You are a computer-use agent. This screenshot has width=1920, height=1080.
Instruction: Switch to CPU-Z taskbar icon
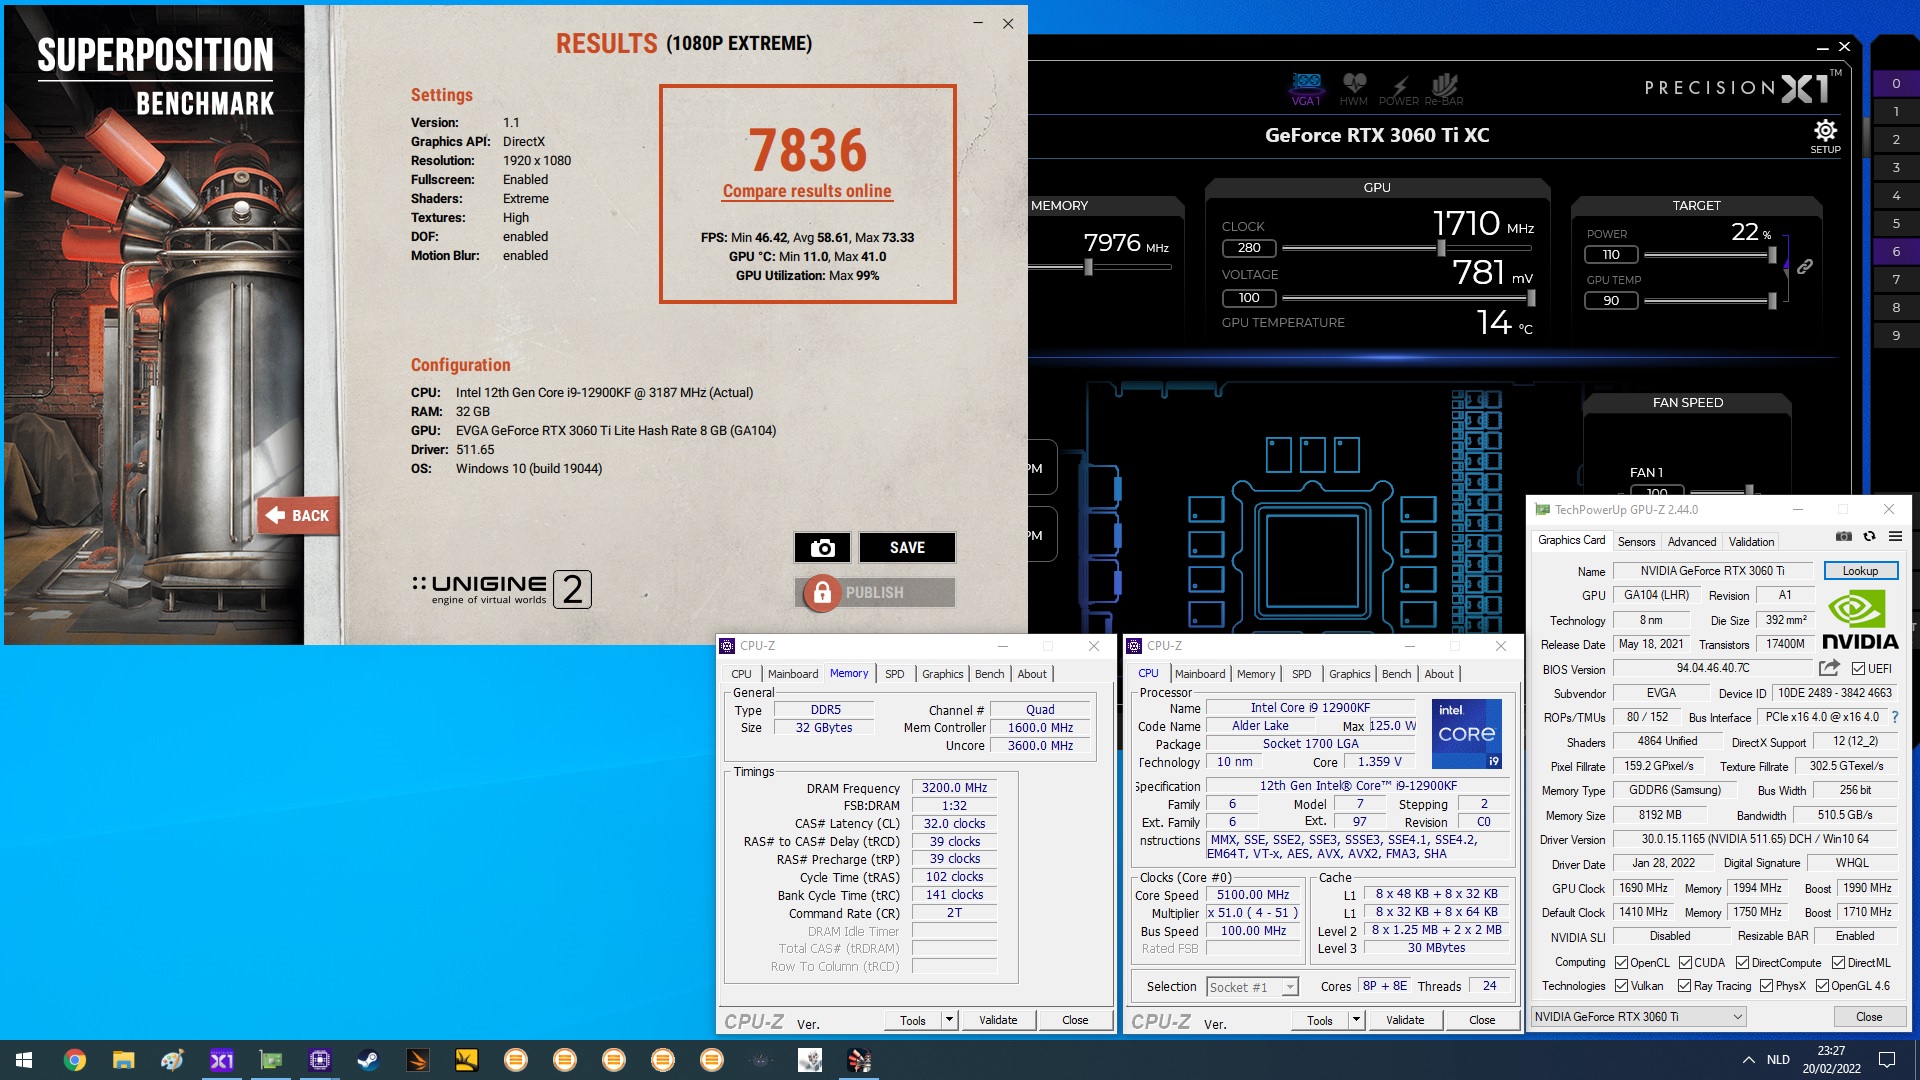[x=320, y=1060]
